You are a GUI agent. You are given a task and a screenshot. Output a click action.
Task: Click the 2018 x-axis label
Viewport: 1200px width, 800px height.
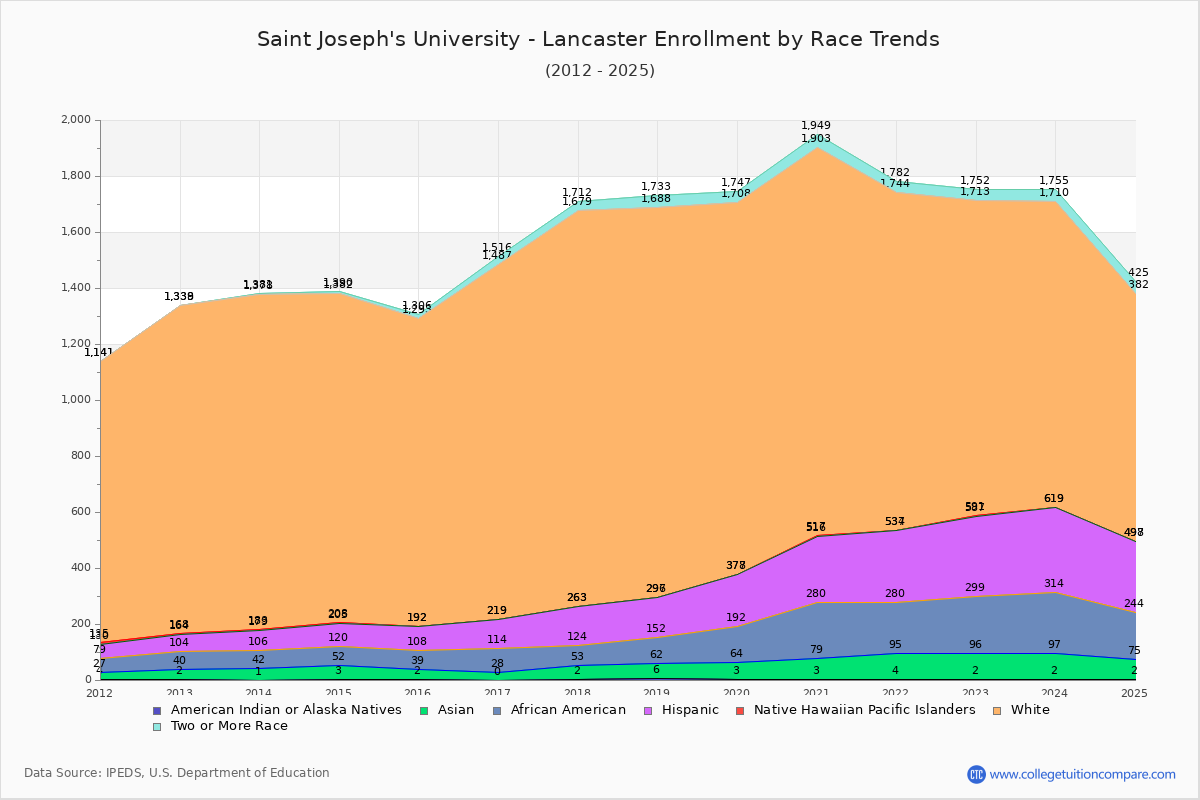(577, 693)
